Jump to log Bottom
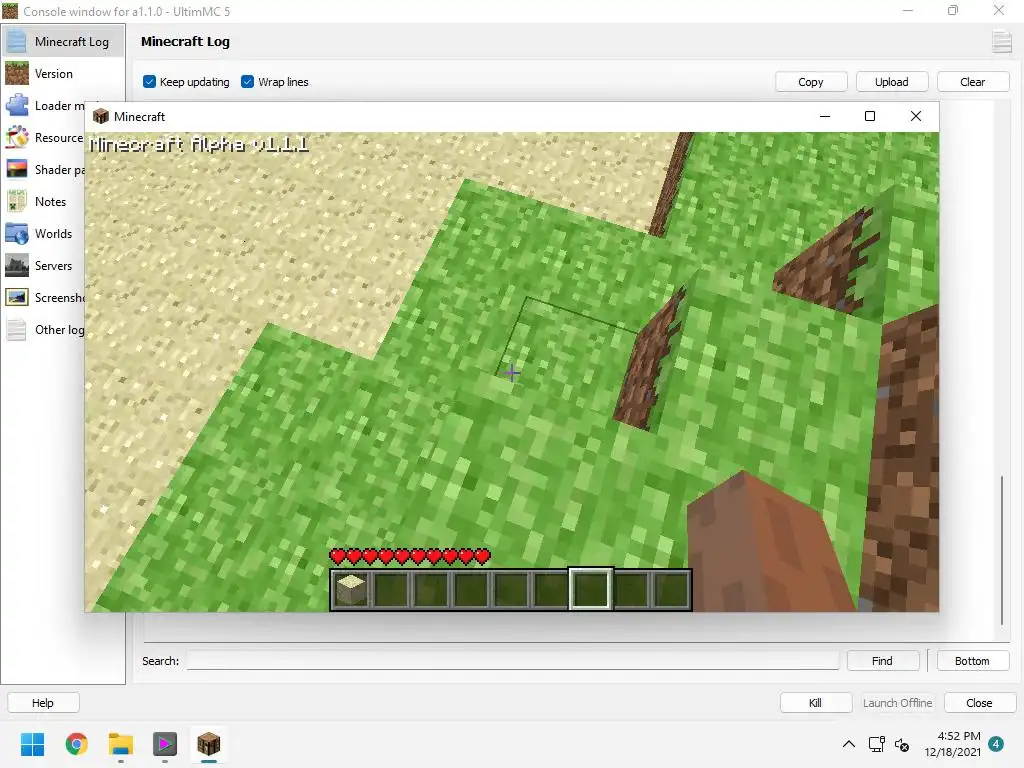The image size is (1024, 768). pos(972,661)
